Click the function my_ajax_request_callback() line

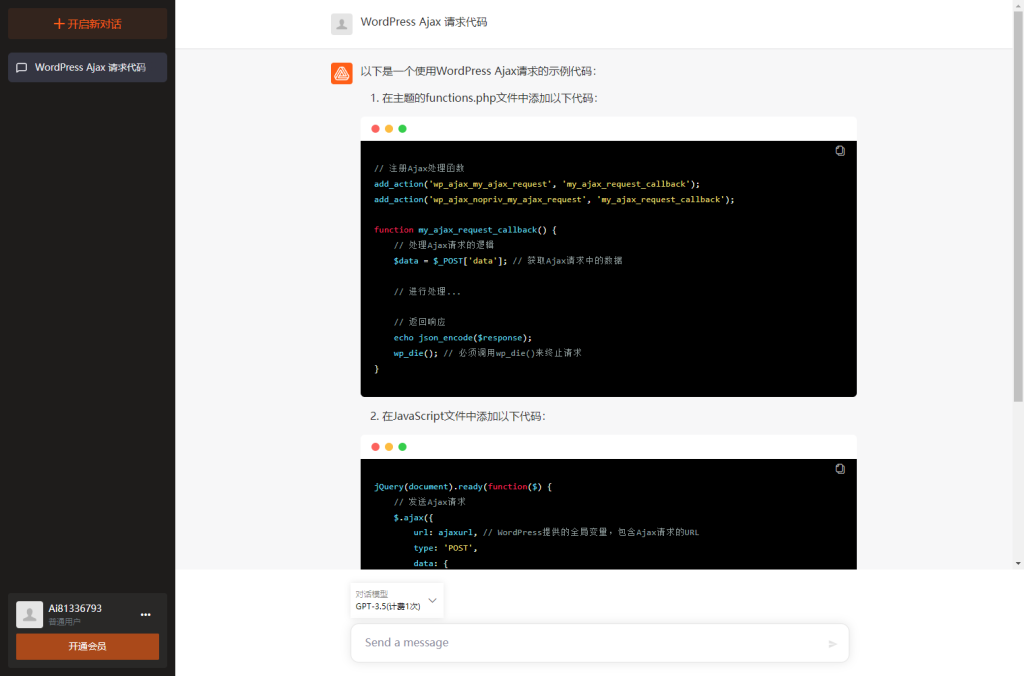465,230
